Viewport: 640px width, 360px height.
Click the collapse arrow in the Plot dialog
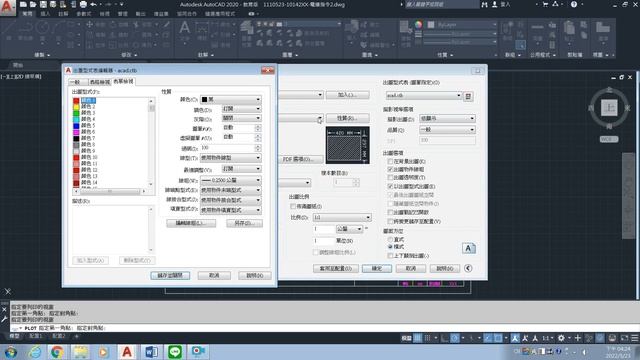point(468,268)
